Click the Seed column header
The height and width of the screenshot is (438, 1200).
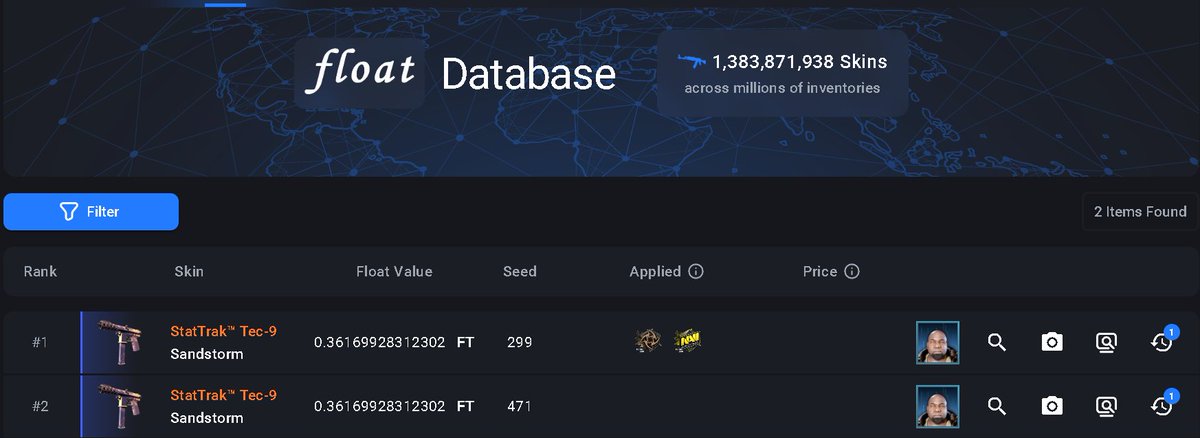click(520, 271)
